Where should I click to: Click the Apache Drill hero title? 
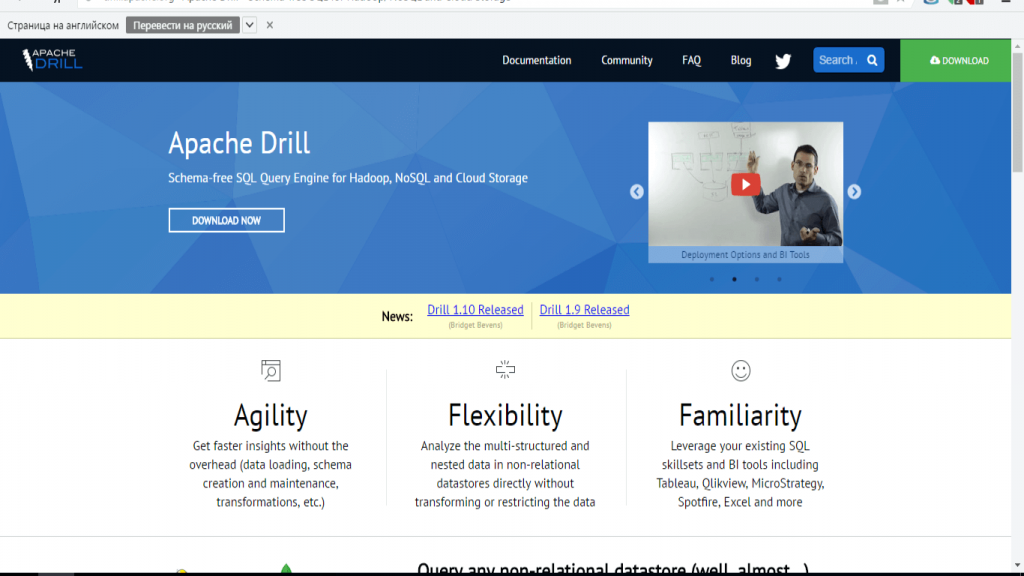(x=239, y=143)
